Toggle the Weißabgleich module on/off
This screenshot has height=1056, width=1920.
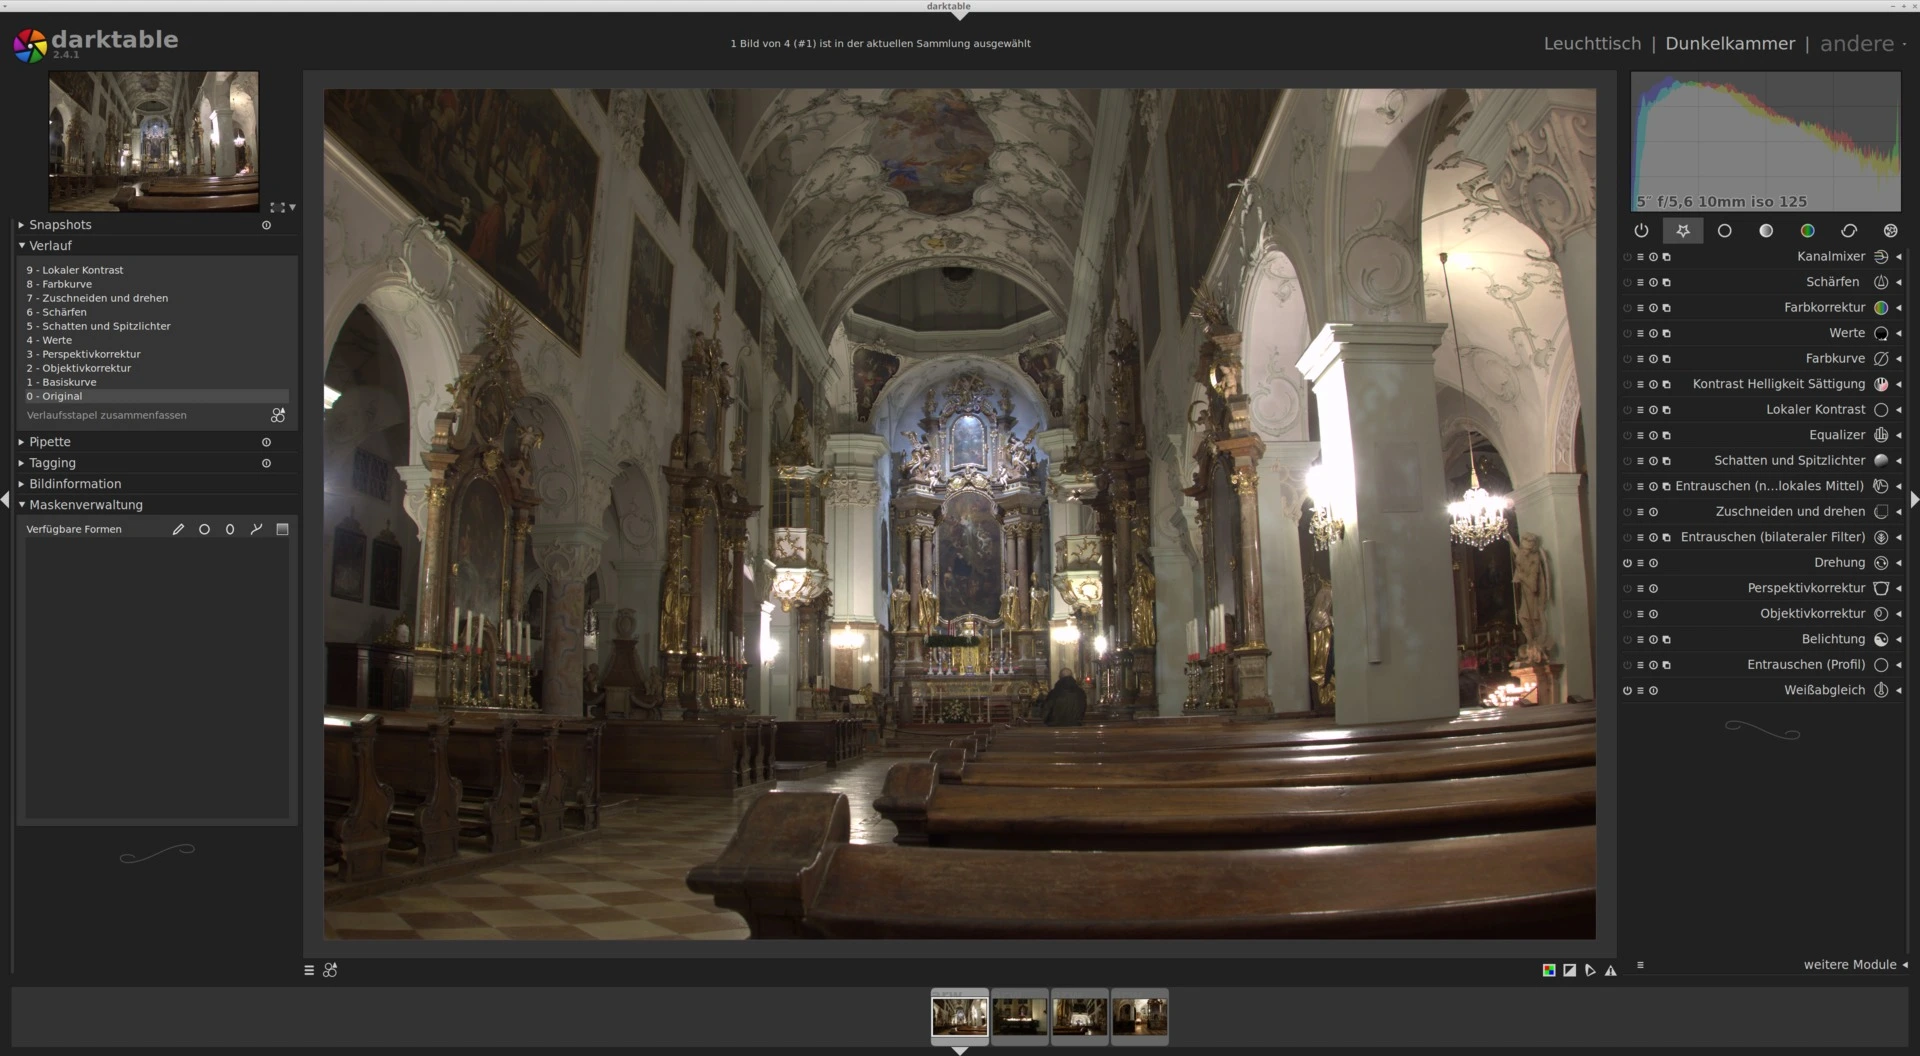[1627, 691]
